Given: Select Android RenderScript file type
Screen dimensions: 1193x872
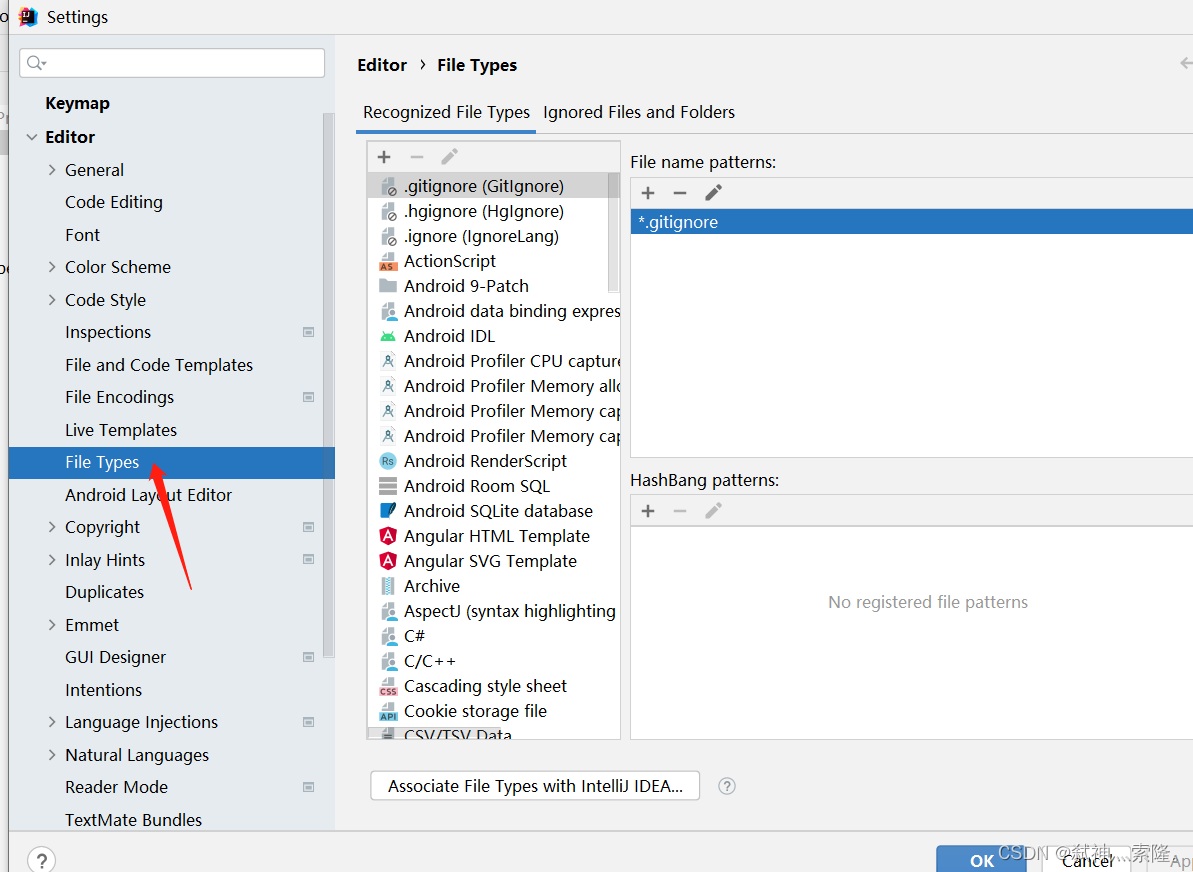Looking at the screenshot, I should point(485,461).
